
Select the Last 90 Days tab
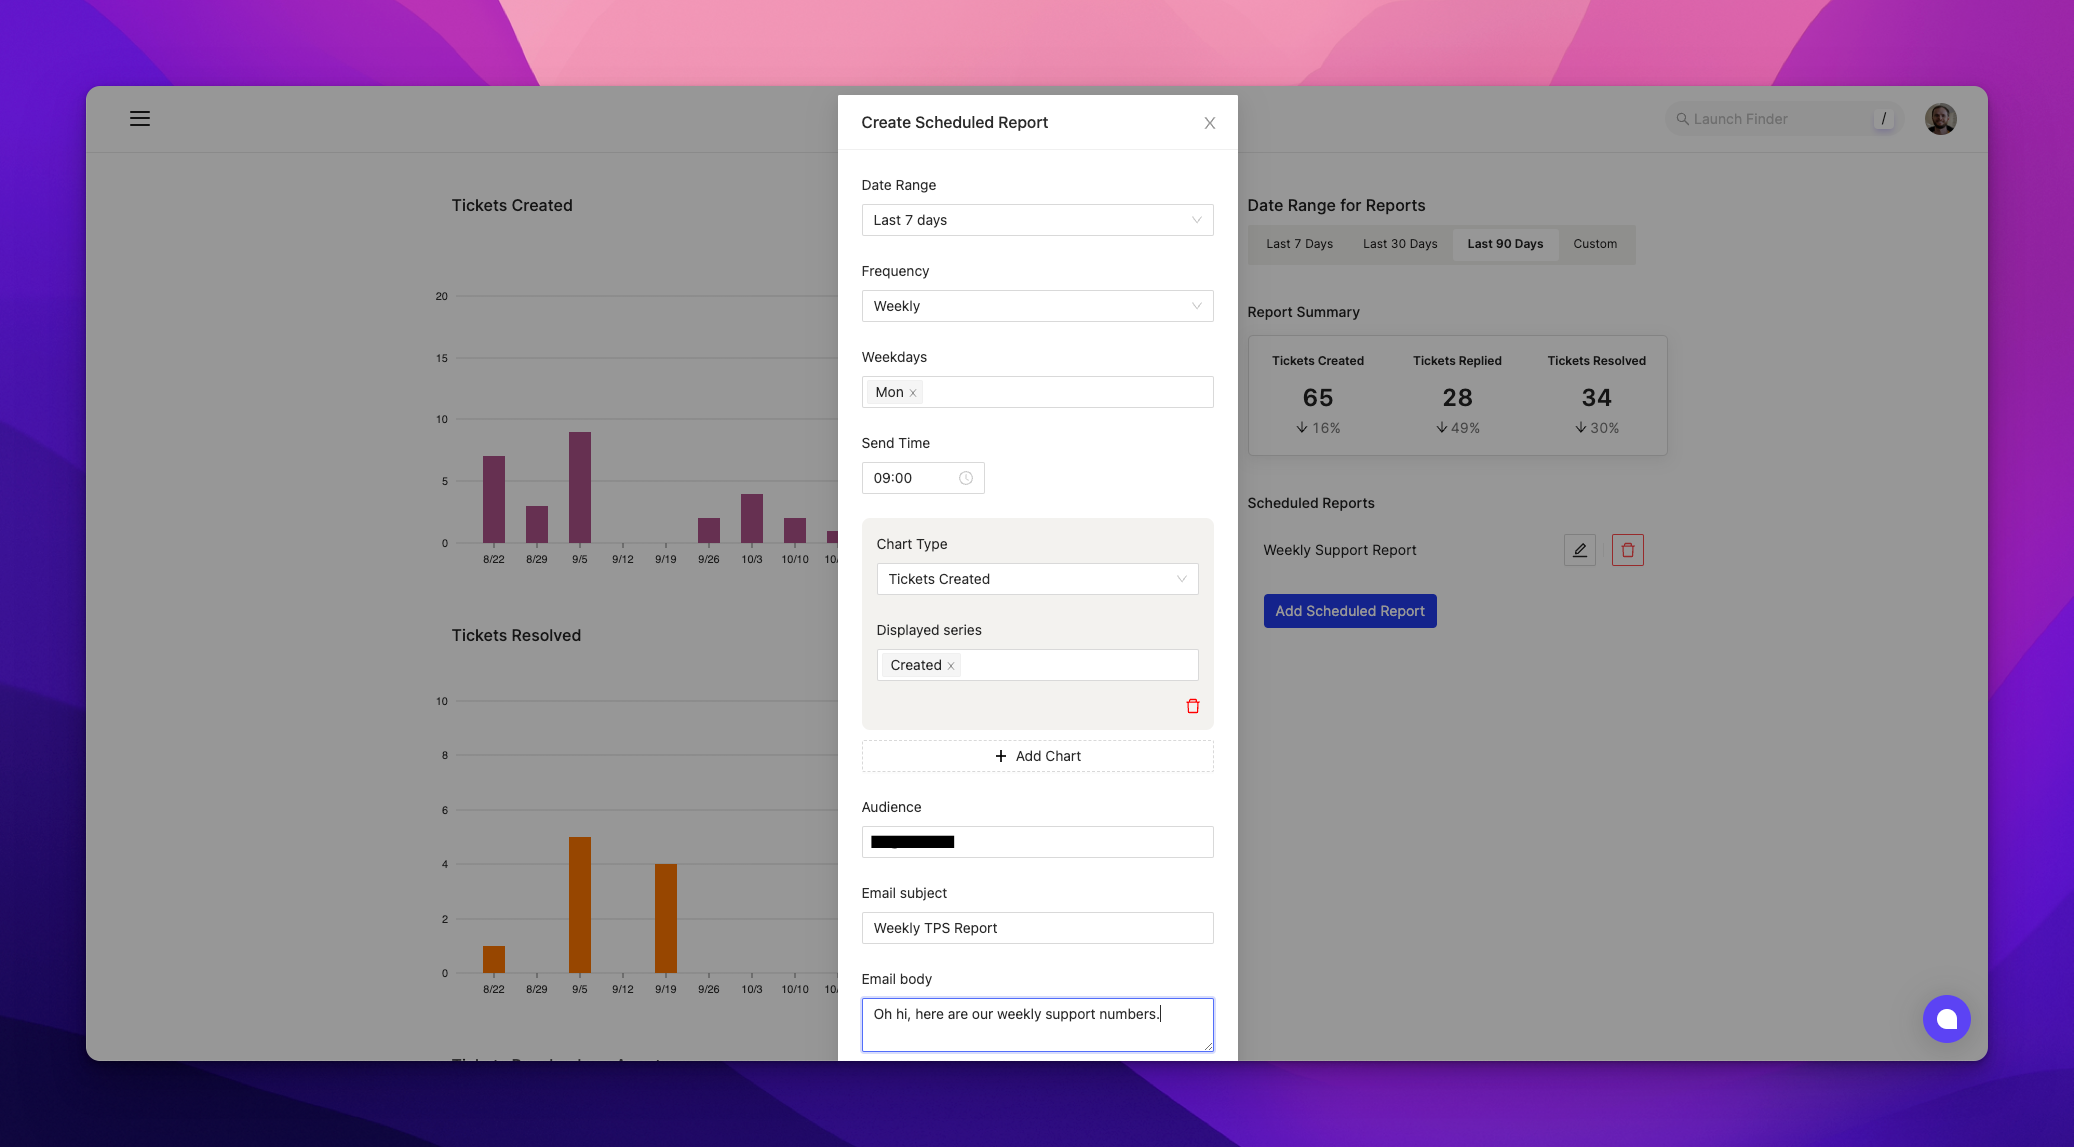point(1505,244)
